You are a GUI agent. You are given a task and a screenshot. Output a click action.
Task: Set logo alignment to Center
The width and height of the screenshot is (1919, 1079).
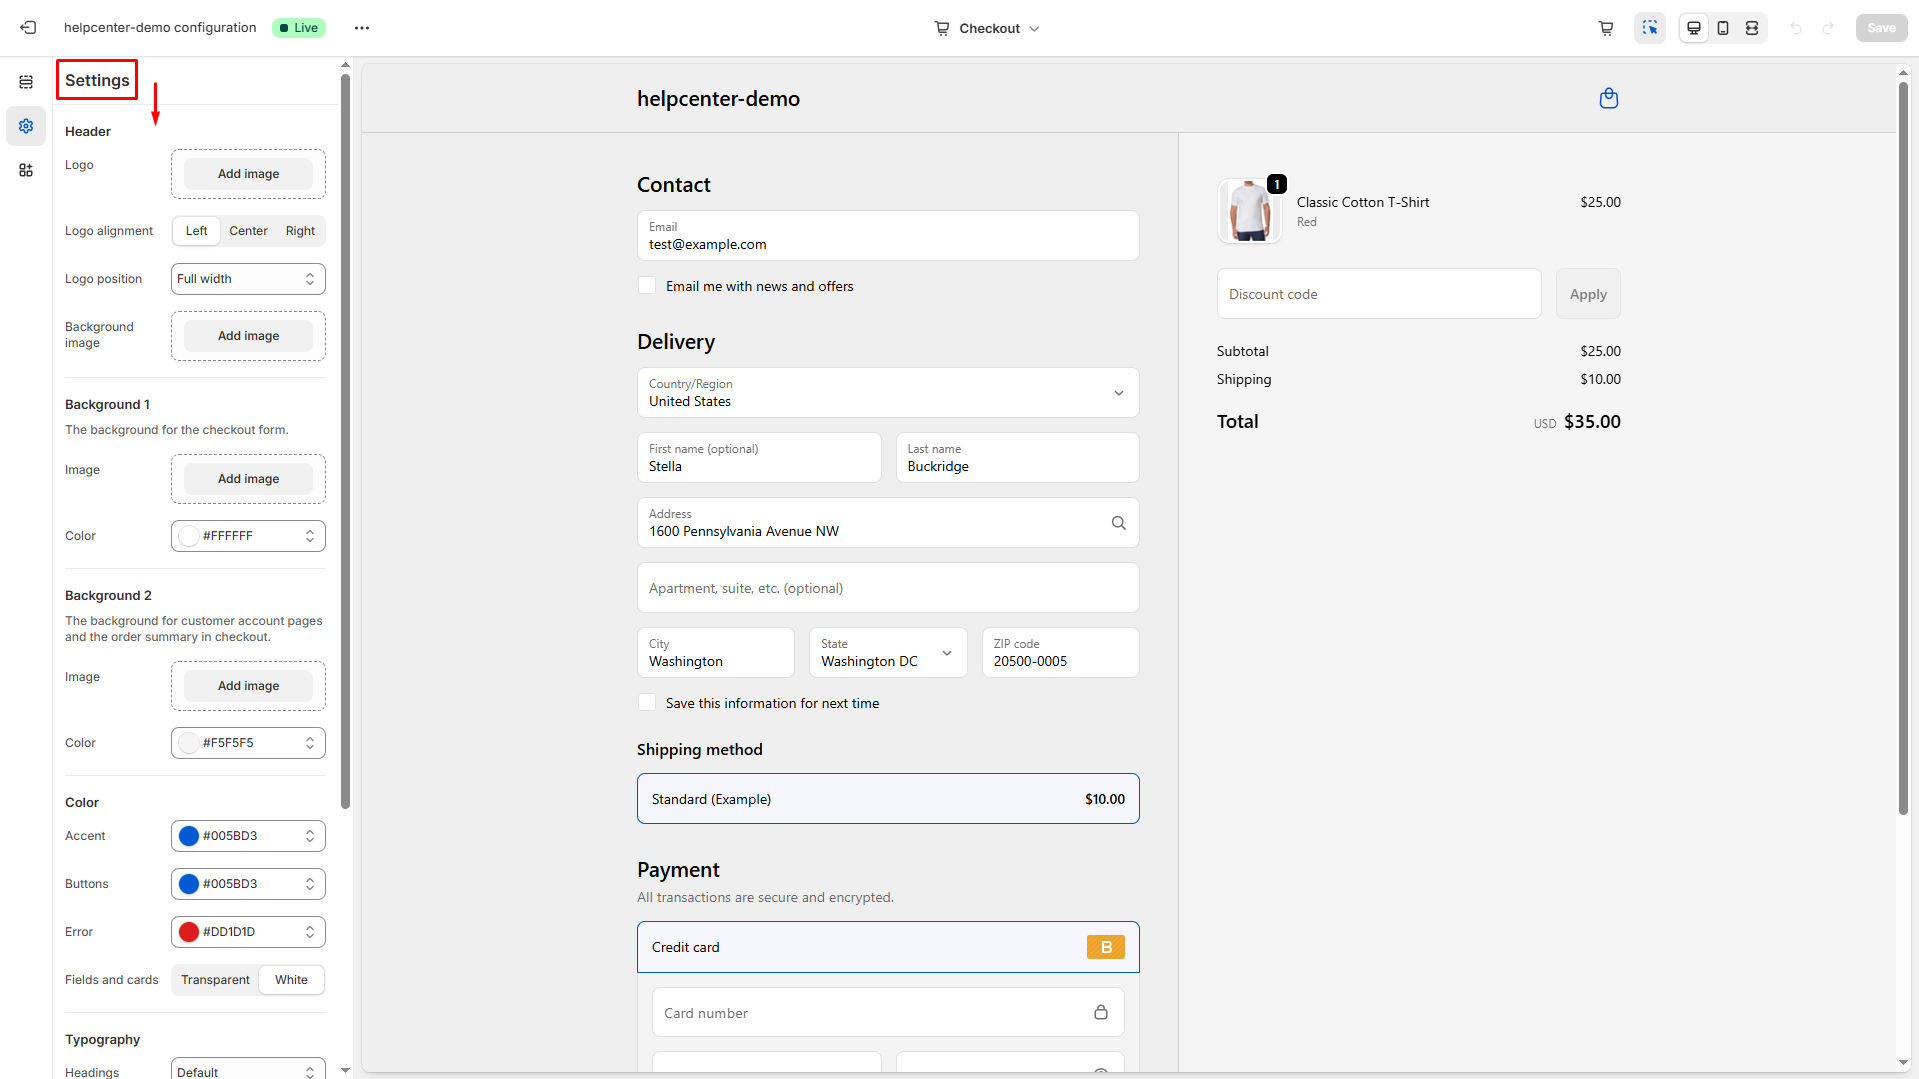[248, 231]
